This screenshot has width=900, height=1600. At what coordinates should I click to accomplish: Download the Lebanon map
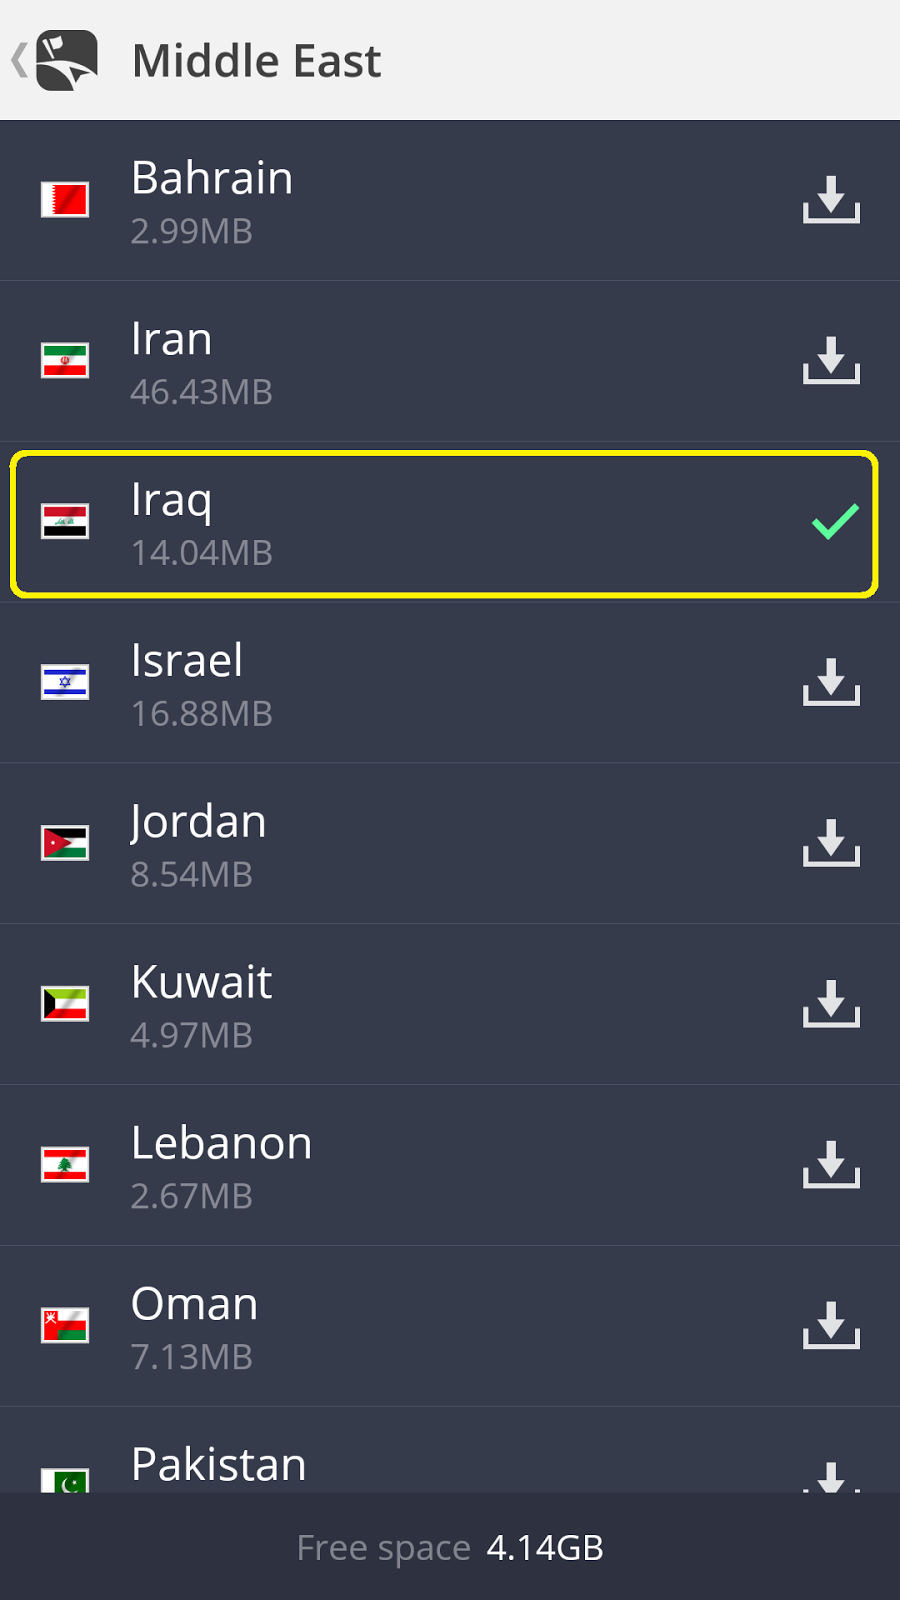831,1166
